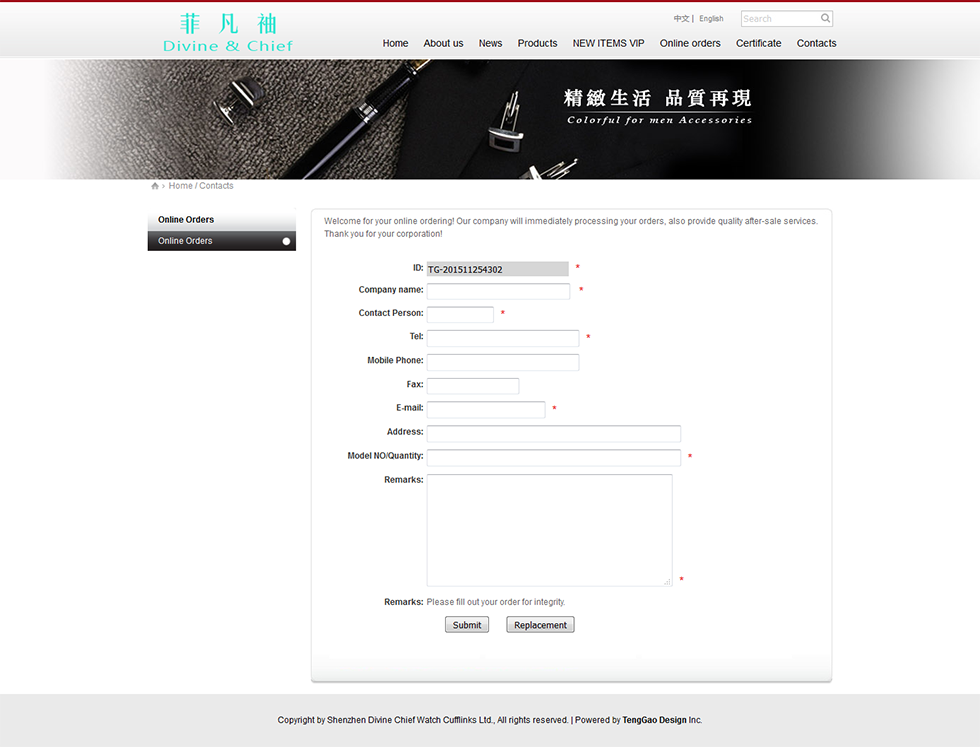Screen dimensions: 980x747
Task: Click the Replacement button
Action: [540, 624]
